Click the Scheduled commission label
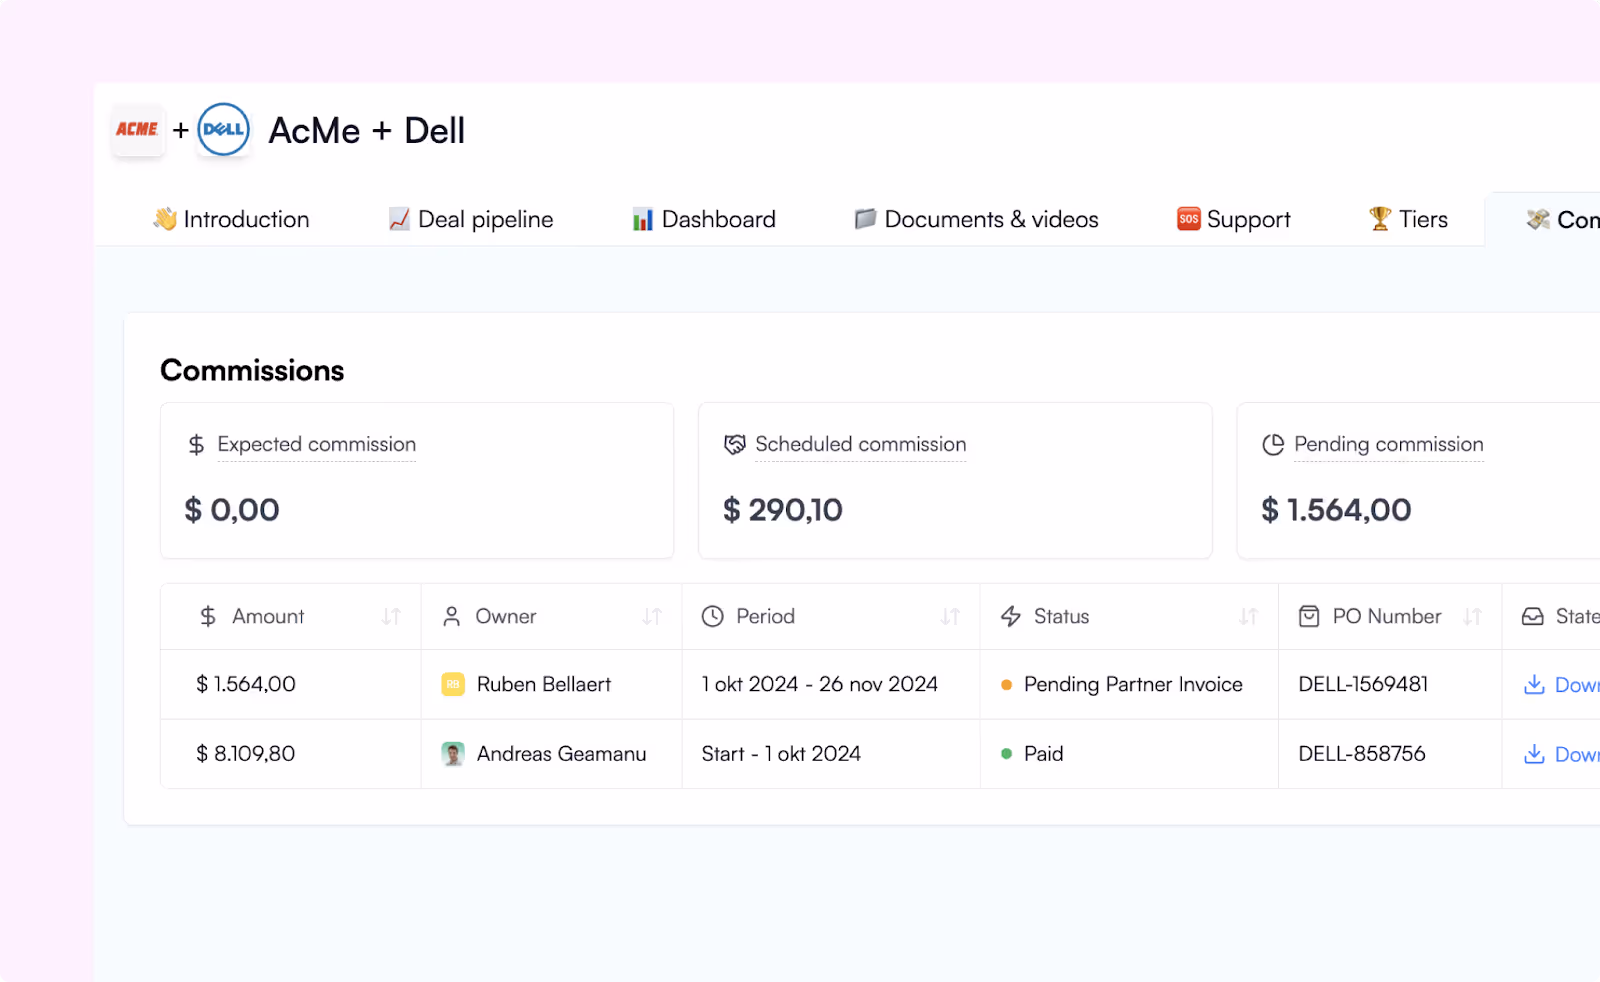Screen dimensions: 1600x982 point(861,444)
